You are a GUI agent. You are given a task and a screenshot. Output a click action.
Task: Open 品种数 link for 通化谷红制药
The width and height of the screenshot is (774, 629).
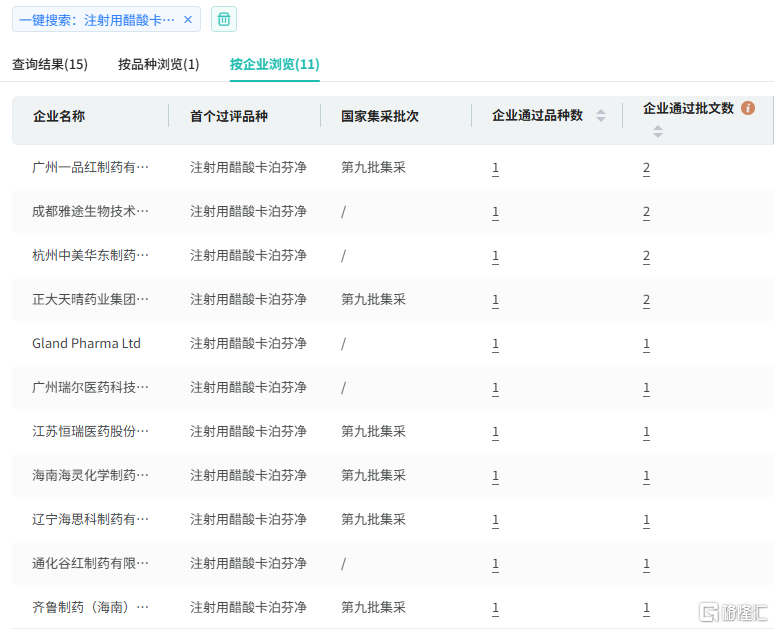[495, 563]
